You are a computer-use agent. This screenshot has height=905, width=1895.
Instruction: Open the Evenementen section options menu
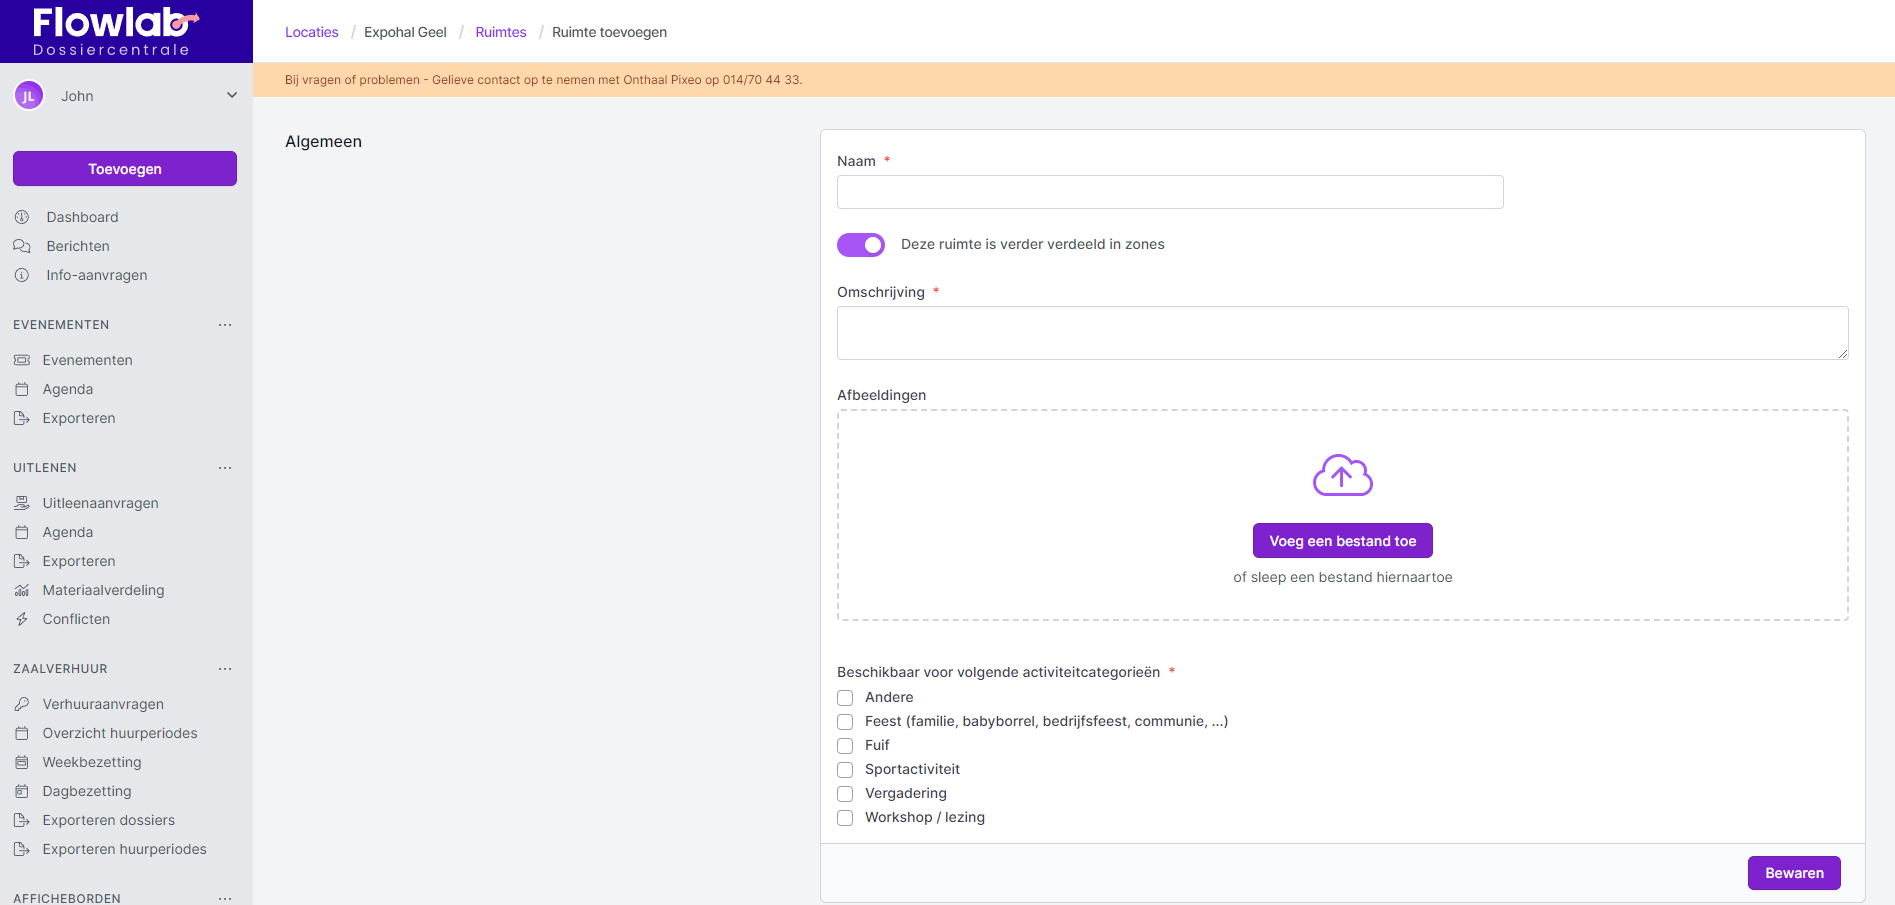click(225, 325)
